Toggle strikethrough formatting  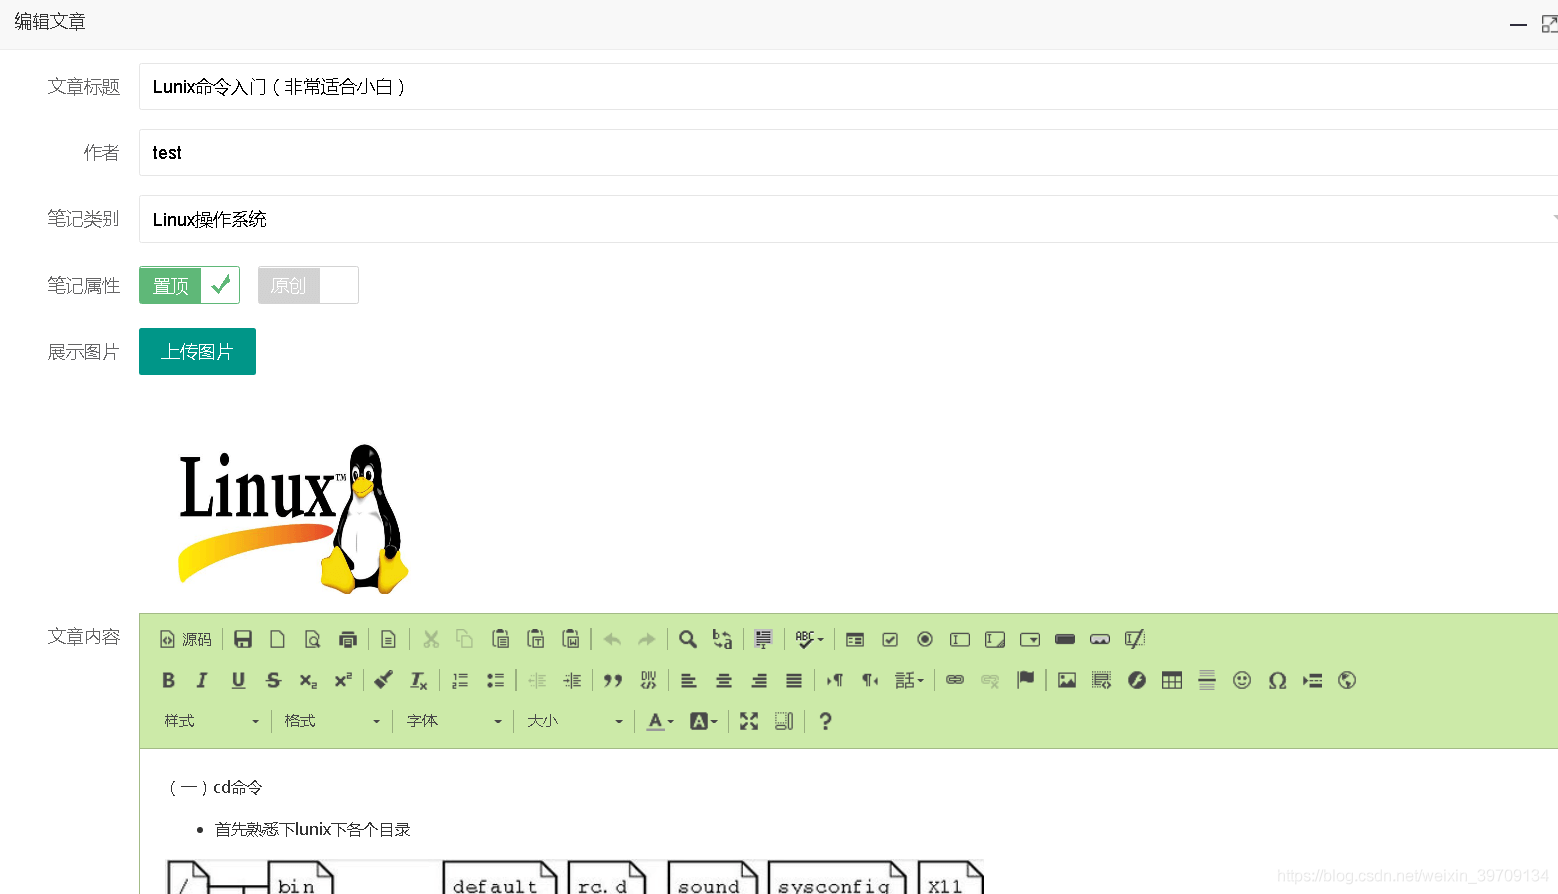(x=273, y=680)
